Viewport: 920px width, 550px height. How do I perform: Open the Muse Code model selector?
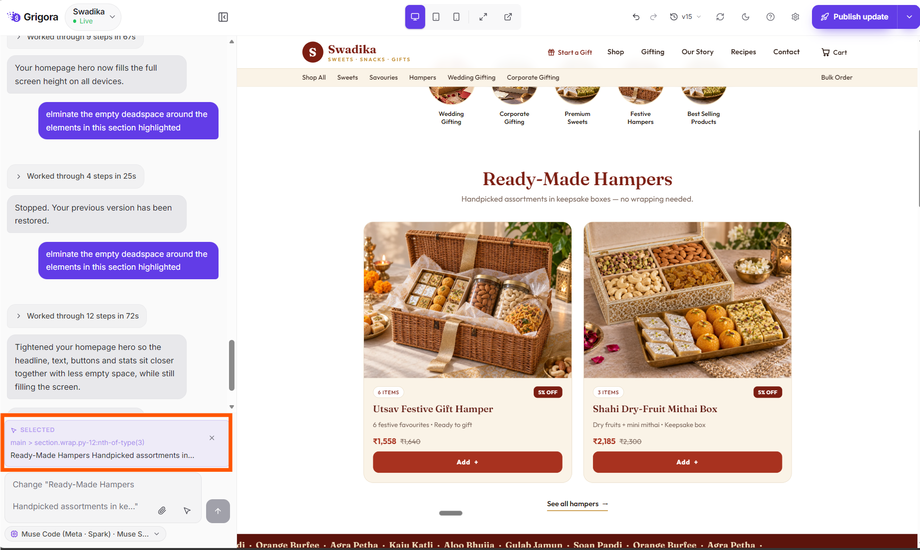[x=86, y=534]
